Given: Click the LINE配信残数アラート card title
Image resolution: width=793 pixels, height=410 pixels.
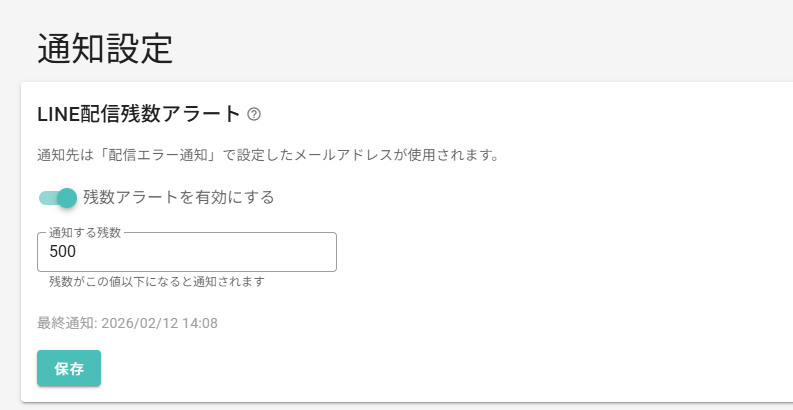Looking at the screenshot, I should [x=139, y=114].
